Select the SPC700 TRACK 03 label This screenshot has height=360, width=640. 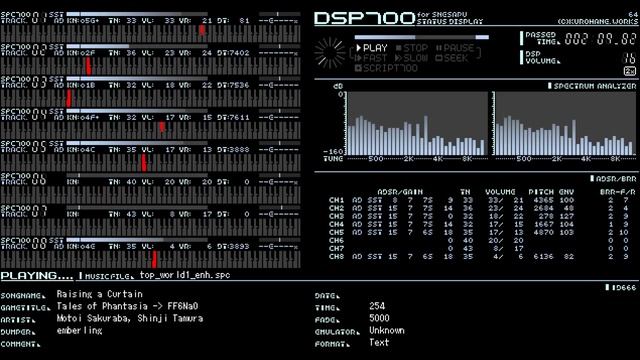point(24,82)
